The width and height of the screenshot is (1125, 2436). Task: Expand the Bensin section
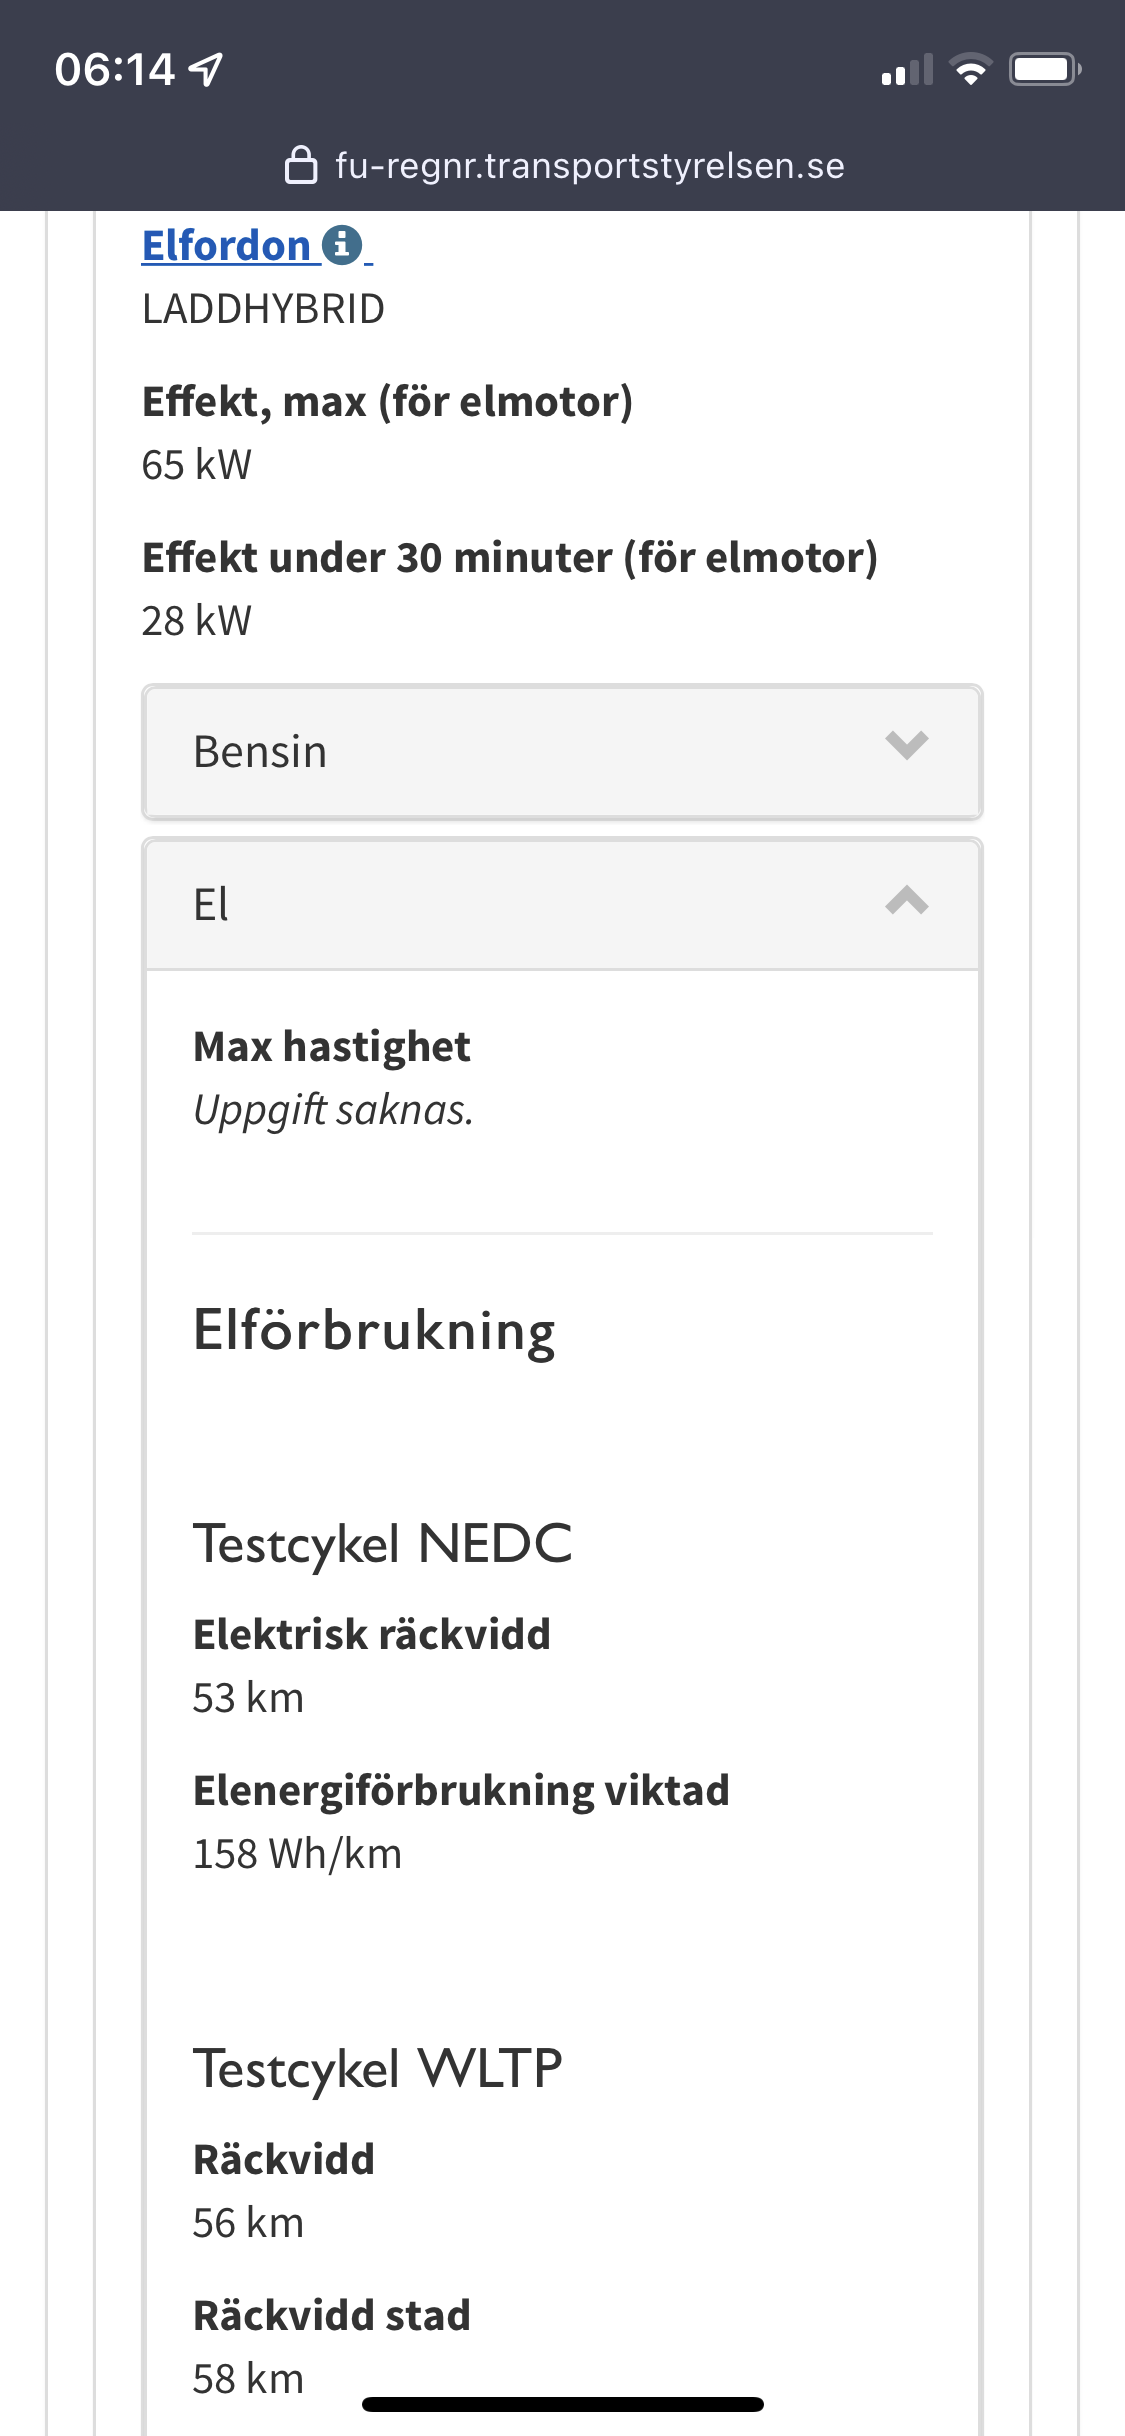point(562,752)
